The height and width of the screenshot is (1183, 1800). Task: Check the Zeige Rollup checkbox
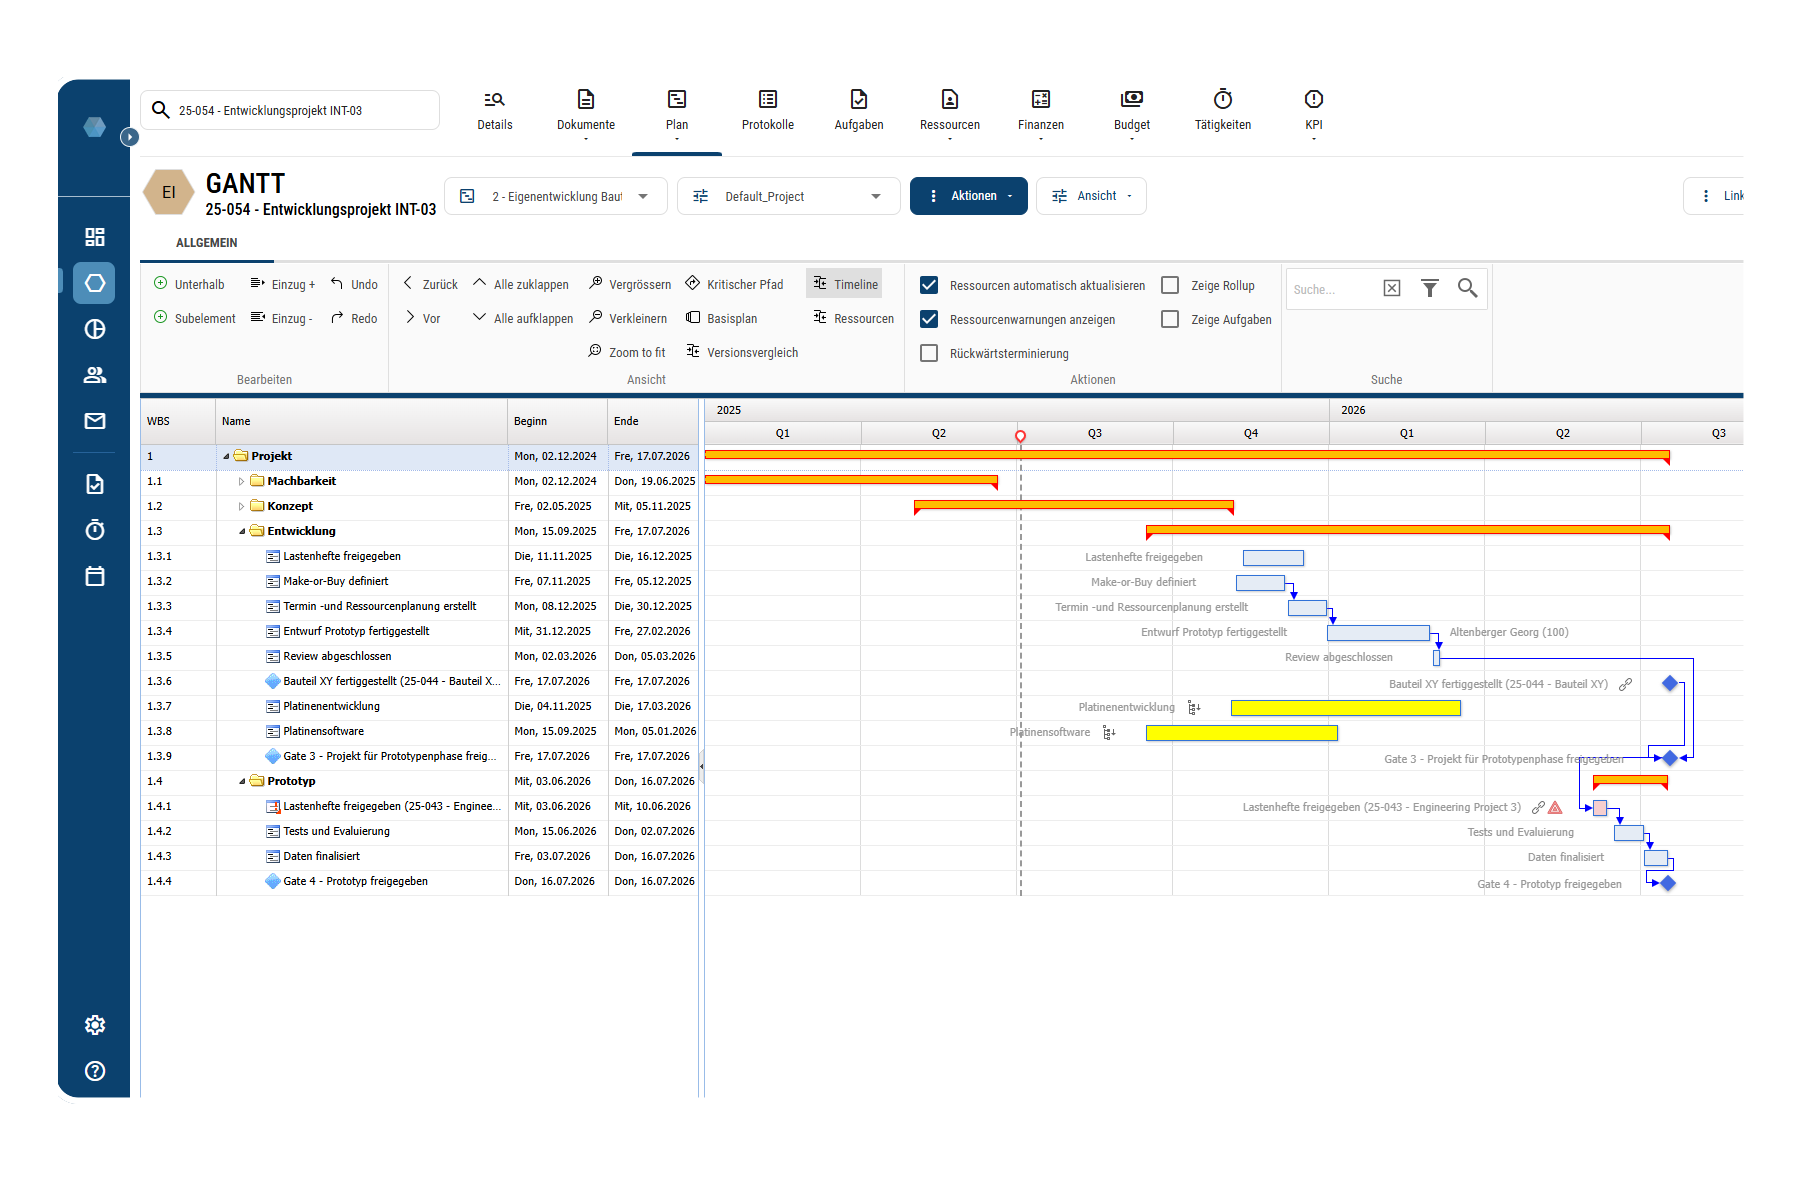(1170, 286)
